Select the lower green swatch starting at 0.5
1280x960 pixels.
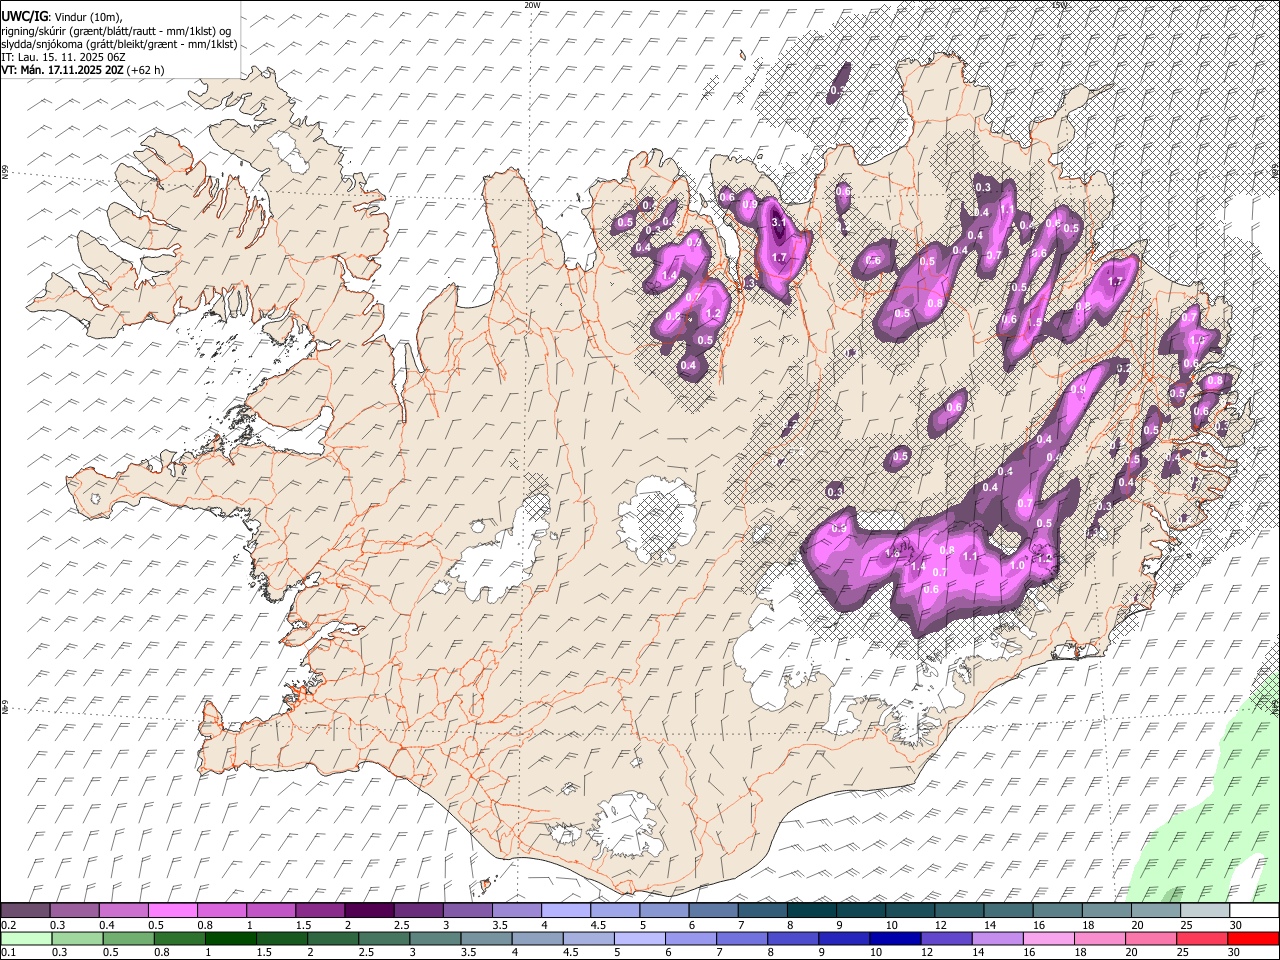pyautogui.click(x=128, y=939)
